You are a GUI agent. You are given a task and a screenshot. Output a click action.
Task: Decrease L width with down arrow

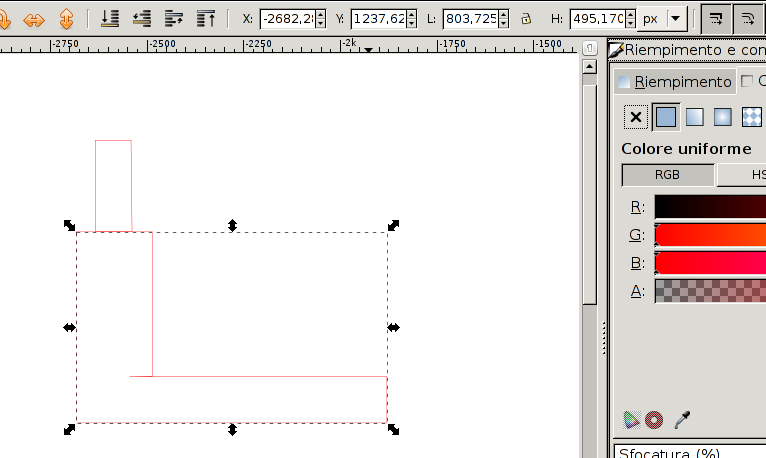click(x=504, y=23)
